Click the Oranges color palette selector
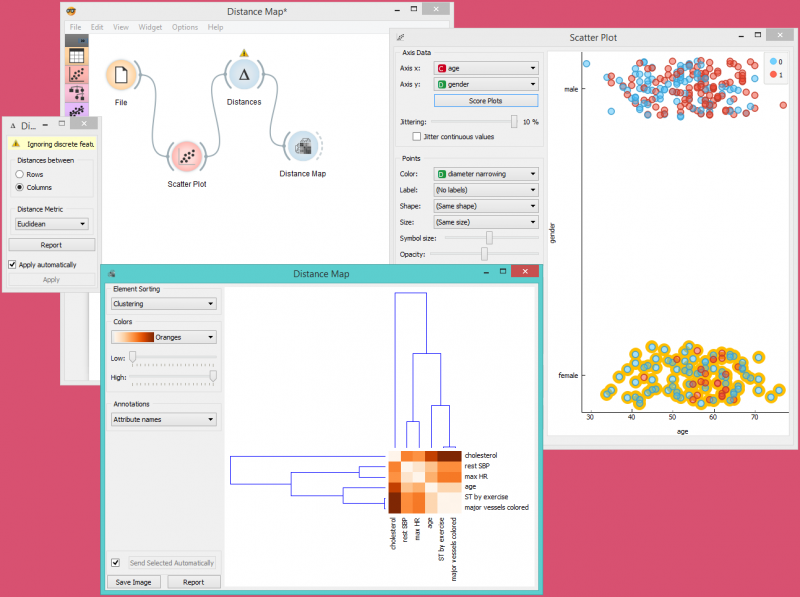This screenshot has width=800, height=597. click(x=165, y=337)
